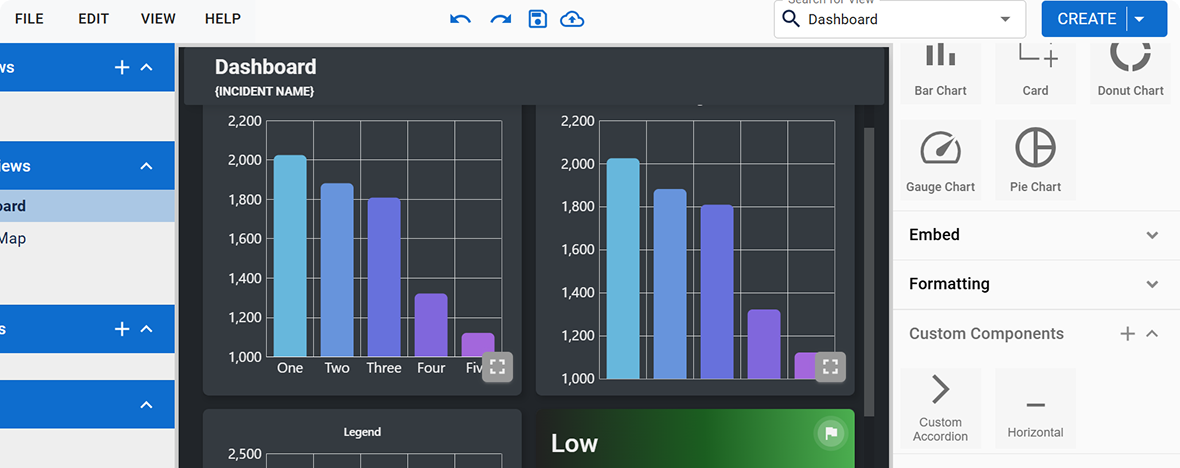Screen dimensions: 1180x468
Task: Click the Save floppy disk icon
Action: point(538,19)
